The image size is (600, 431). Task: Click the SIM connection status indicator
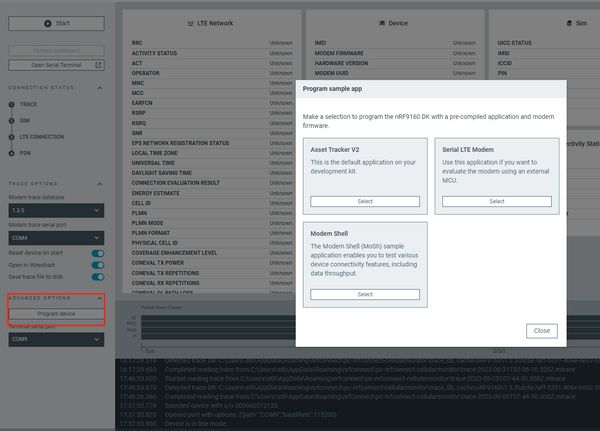11,121
